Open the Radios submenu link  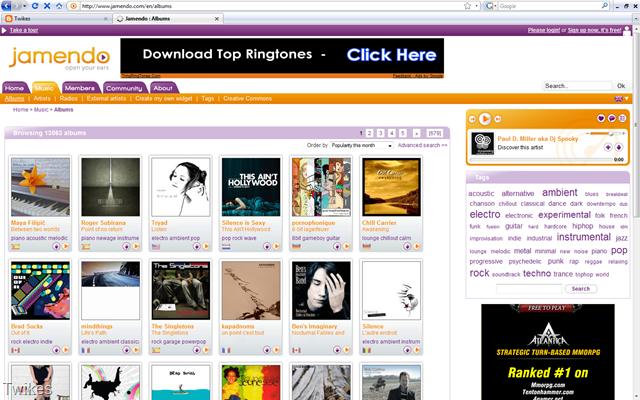coord(68,98)
